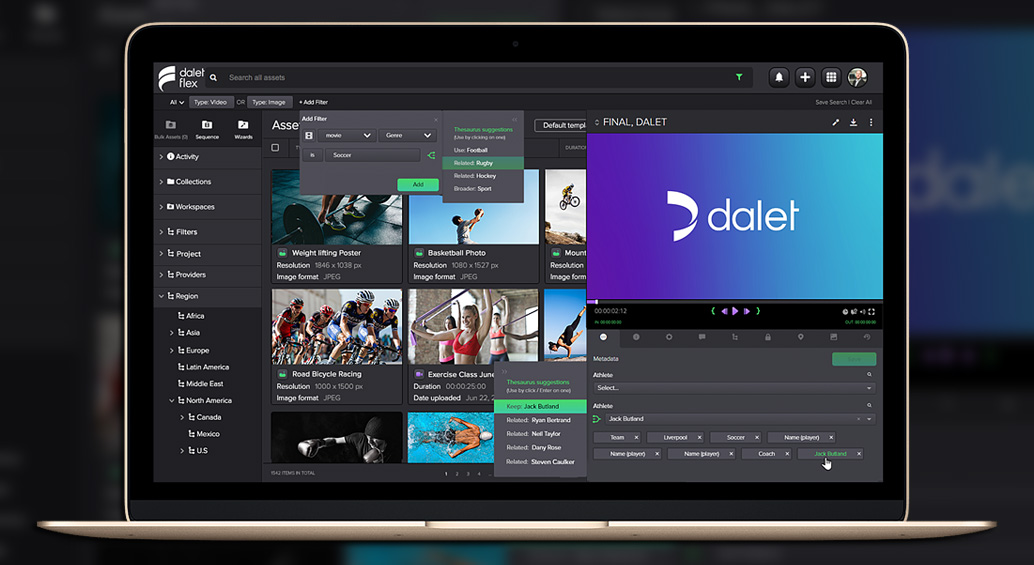Switch to the hierarchy tab in asset panel
The height and width of the screenshot is (565, 1034).
735,337
